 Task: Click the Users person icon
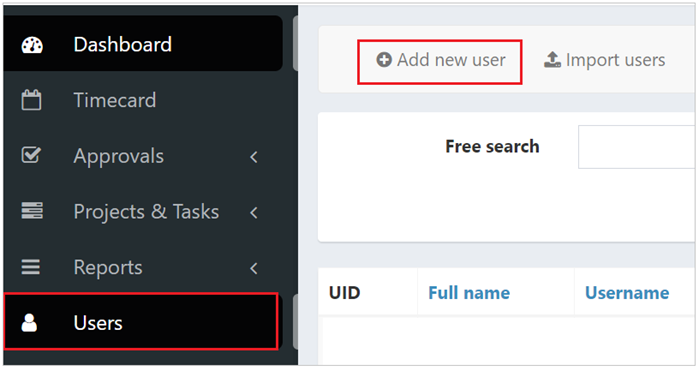(x=29, y=323)
